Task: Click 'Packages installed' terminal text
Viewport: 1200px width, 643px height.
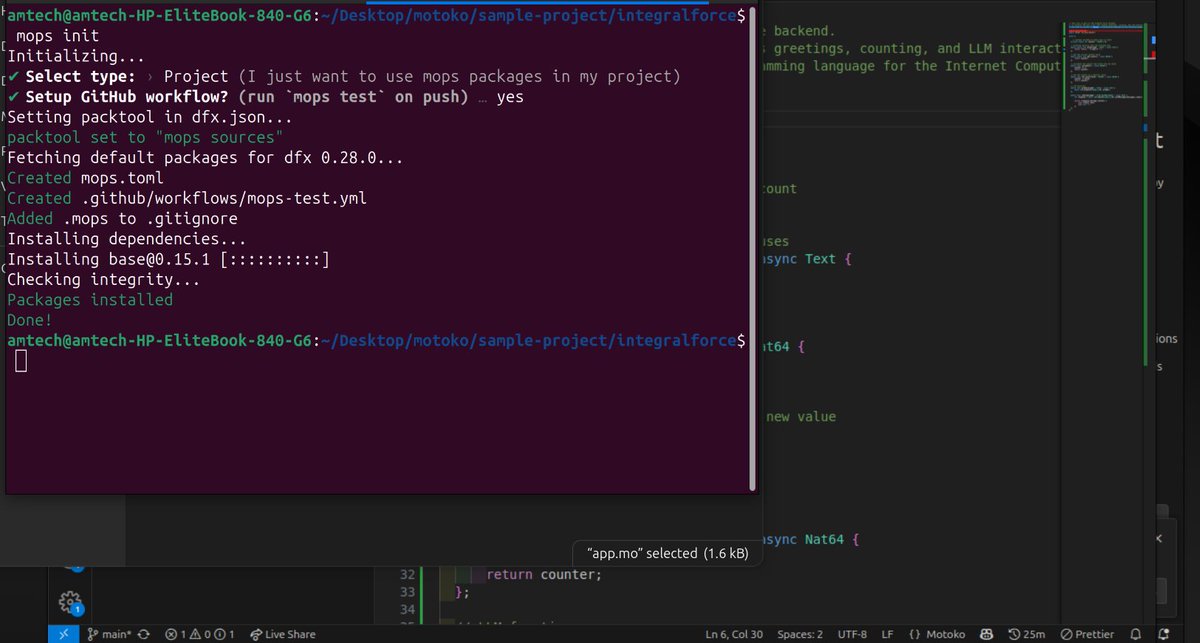Action: tap(90, 300)
